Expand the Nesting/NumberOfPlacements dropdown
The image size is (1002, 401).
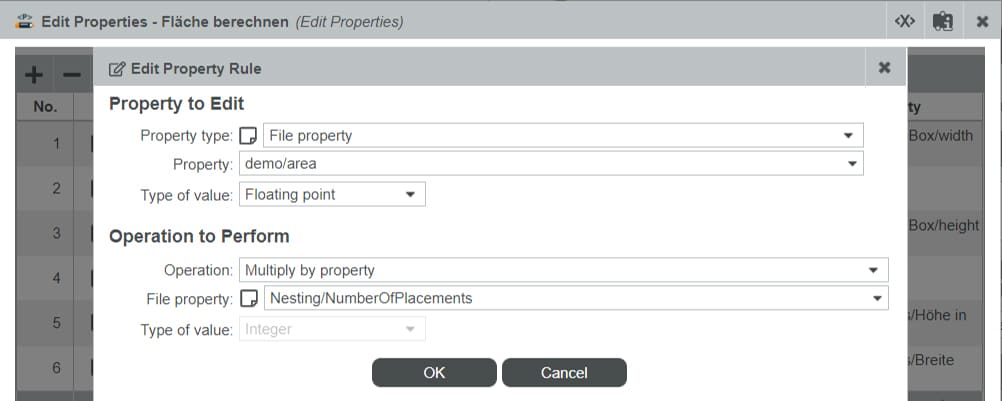[x=876, y=298]
